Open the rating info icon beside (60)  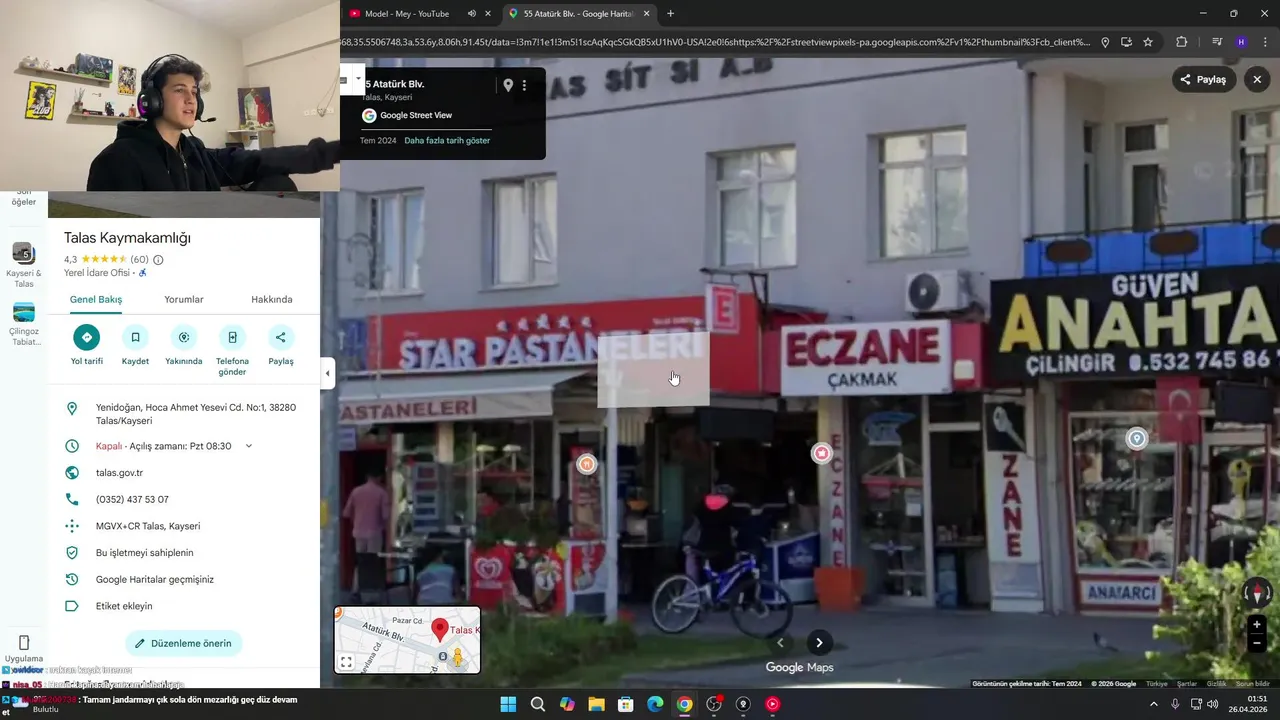coord(158,260)
